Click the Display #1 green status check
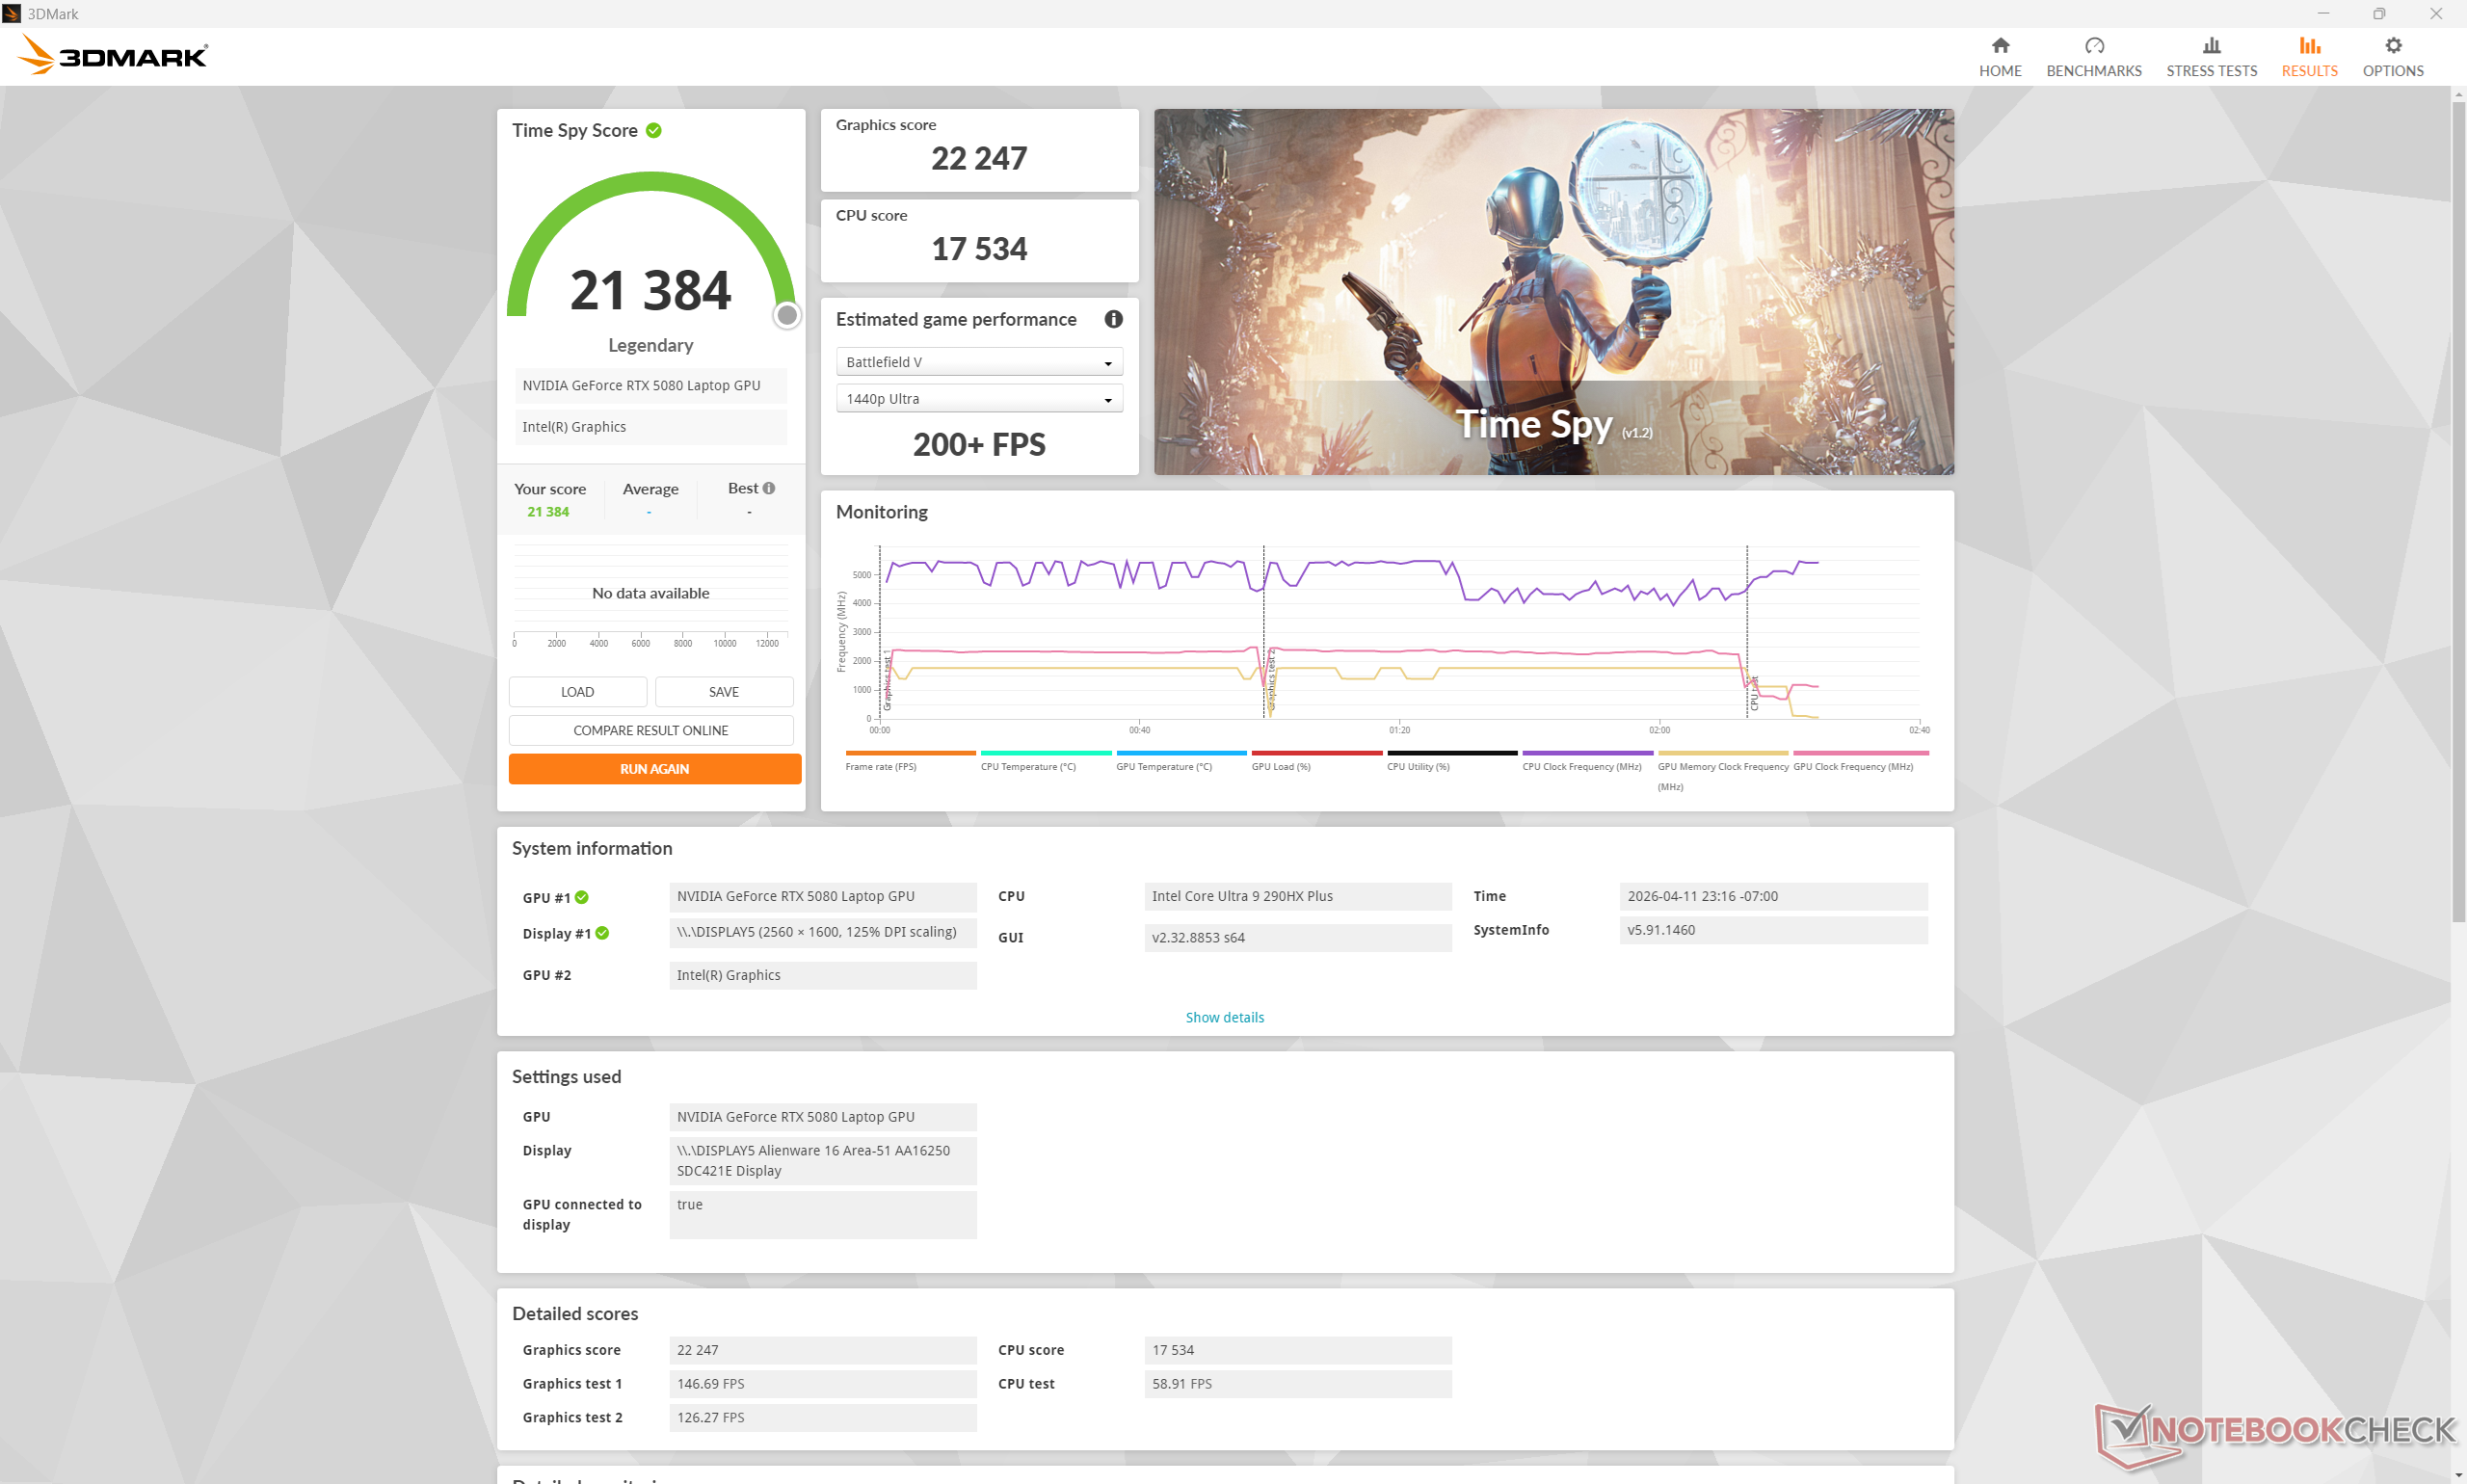 coord(602,933)
